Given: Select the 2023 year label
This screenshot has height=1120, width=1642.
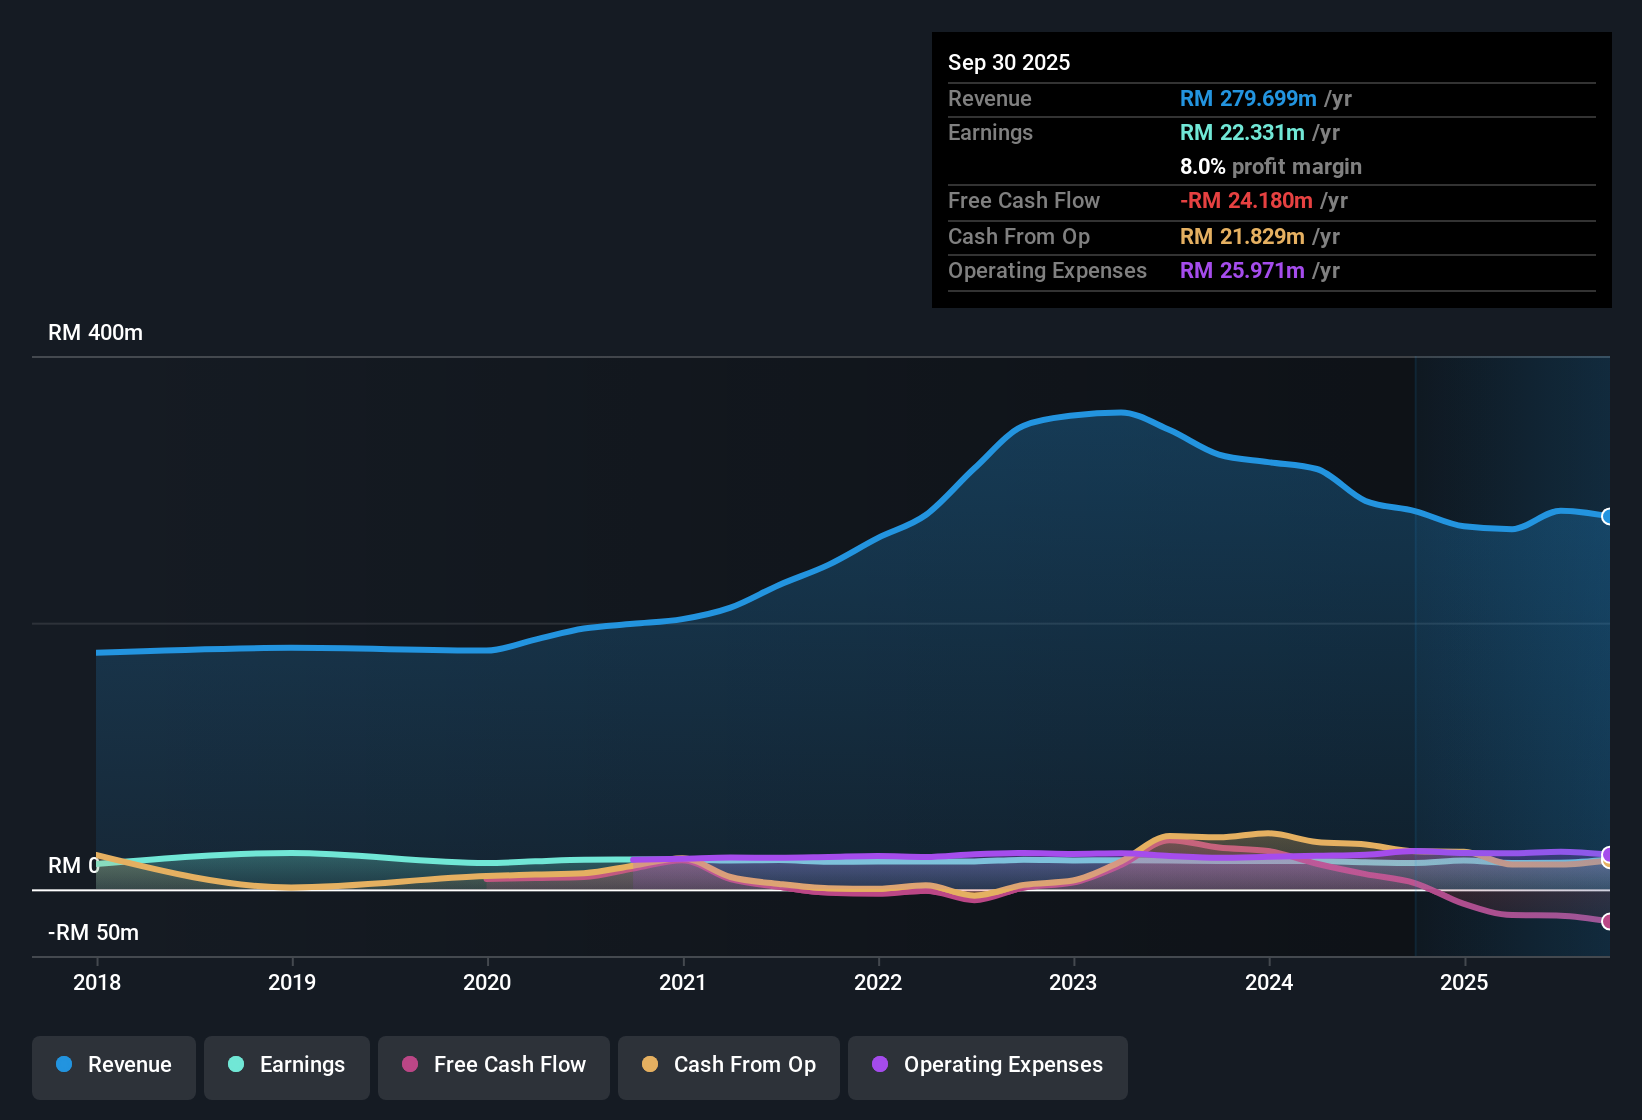Looking at the screenshot, I should tap(1073, 983).
